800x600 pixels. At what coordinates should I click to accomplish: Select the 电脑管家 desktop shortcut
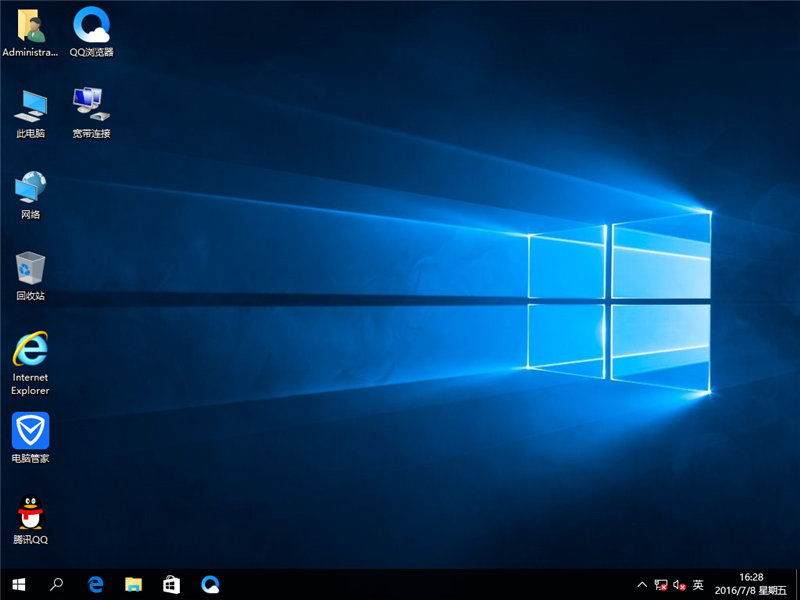pyautogui.click(x=31, y=438)
